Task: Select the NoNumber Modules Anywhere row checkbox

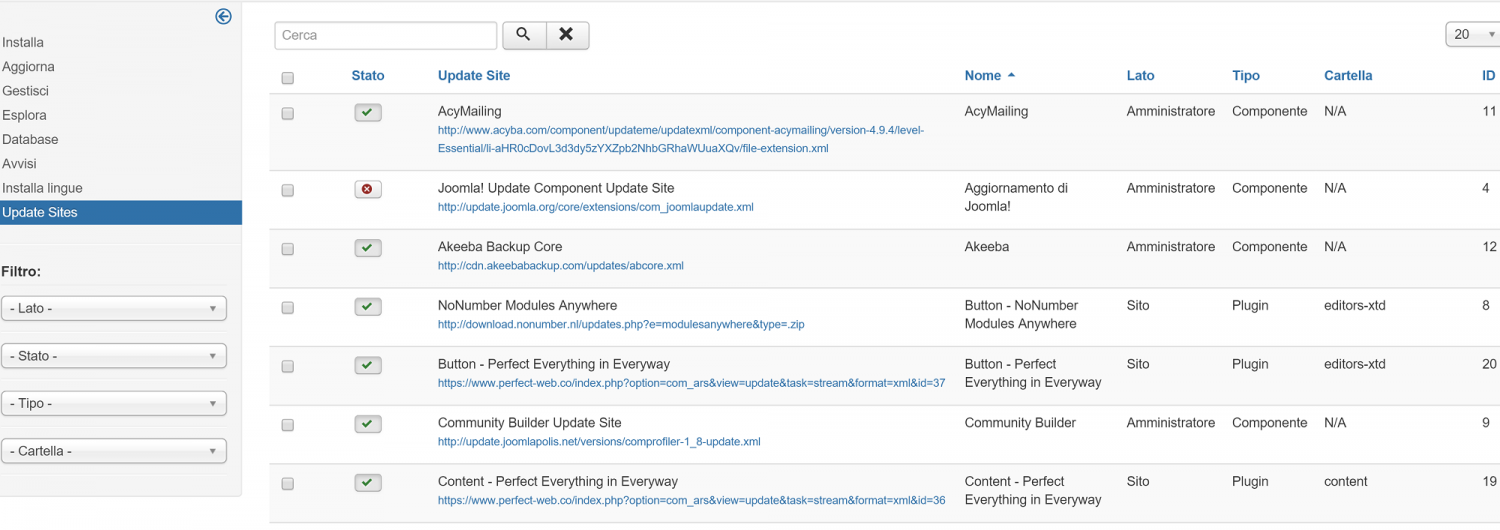Action: point(288,308)
